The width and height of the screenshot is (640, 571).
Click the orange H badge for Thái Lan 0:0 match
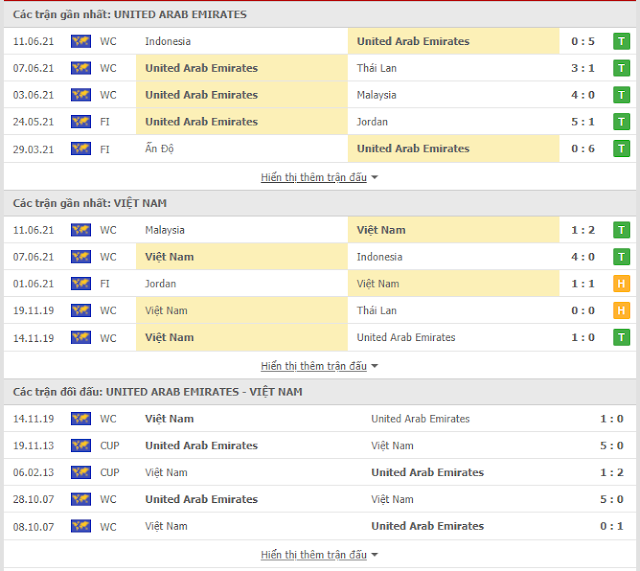click(621, 311)
